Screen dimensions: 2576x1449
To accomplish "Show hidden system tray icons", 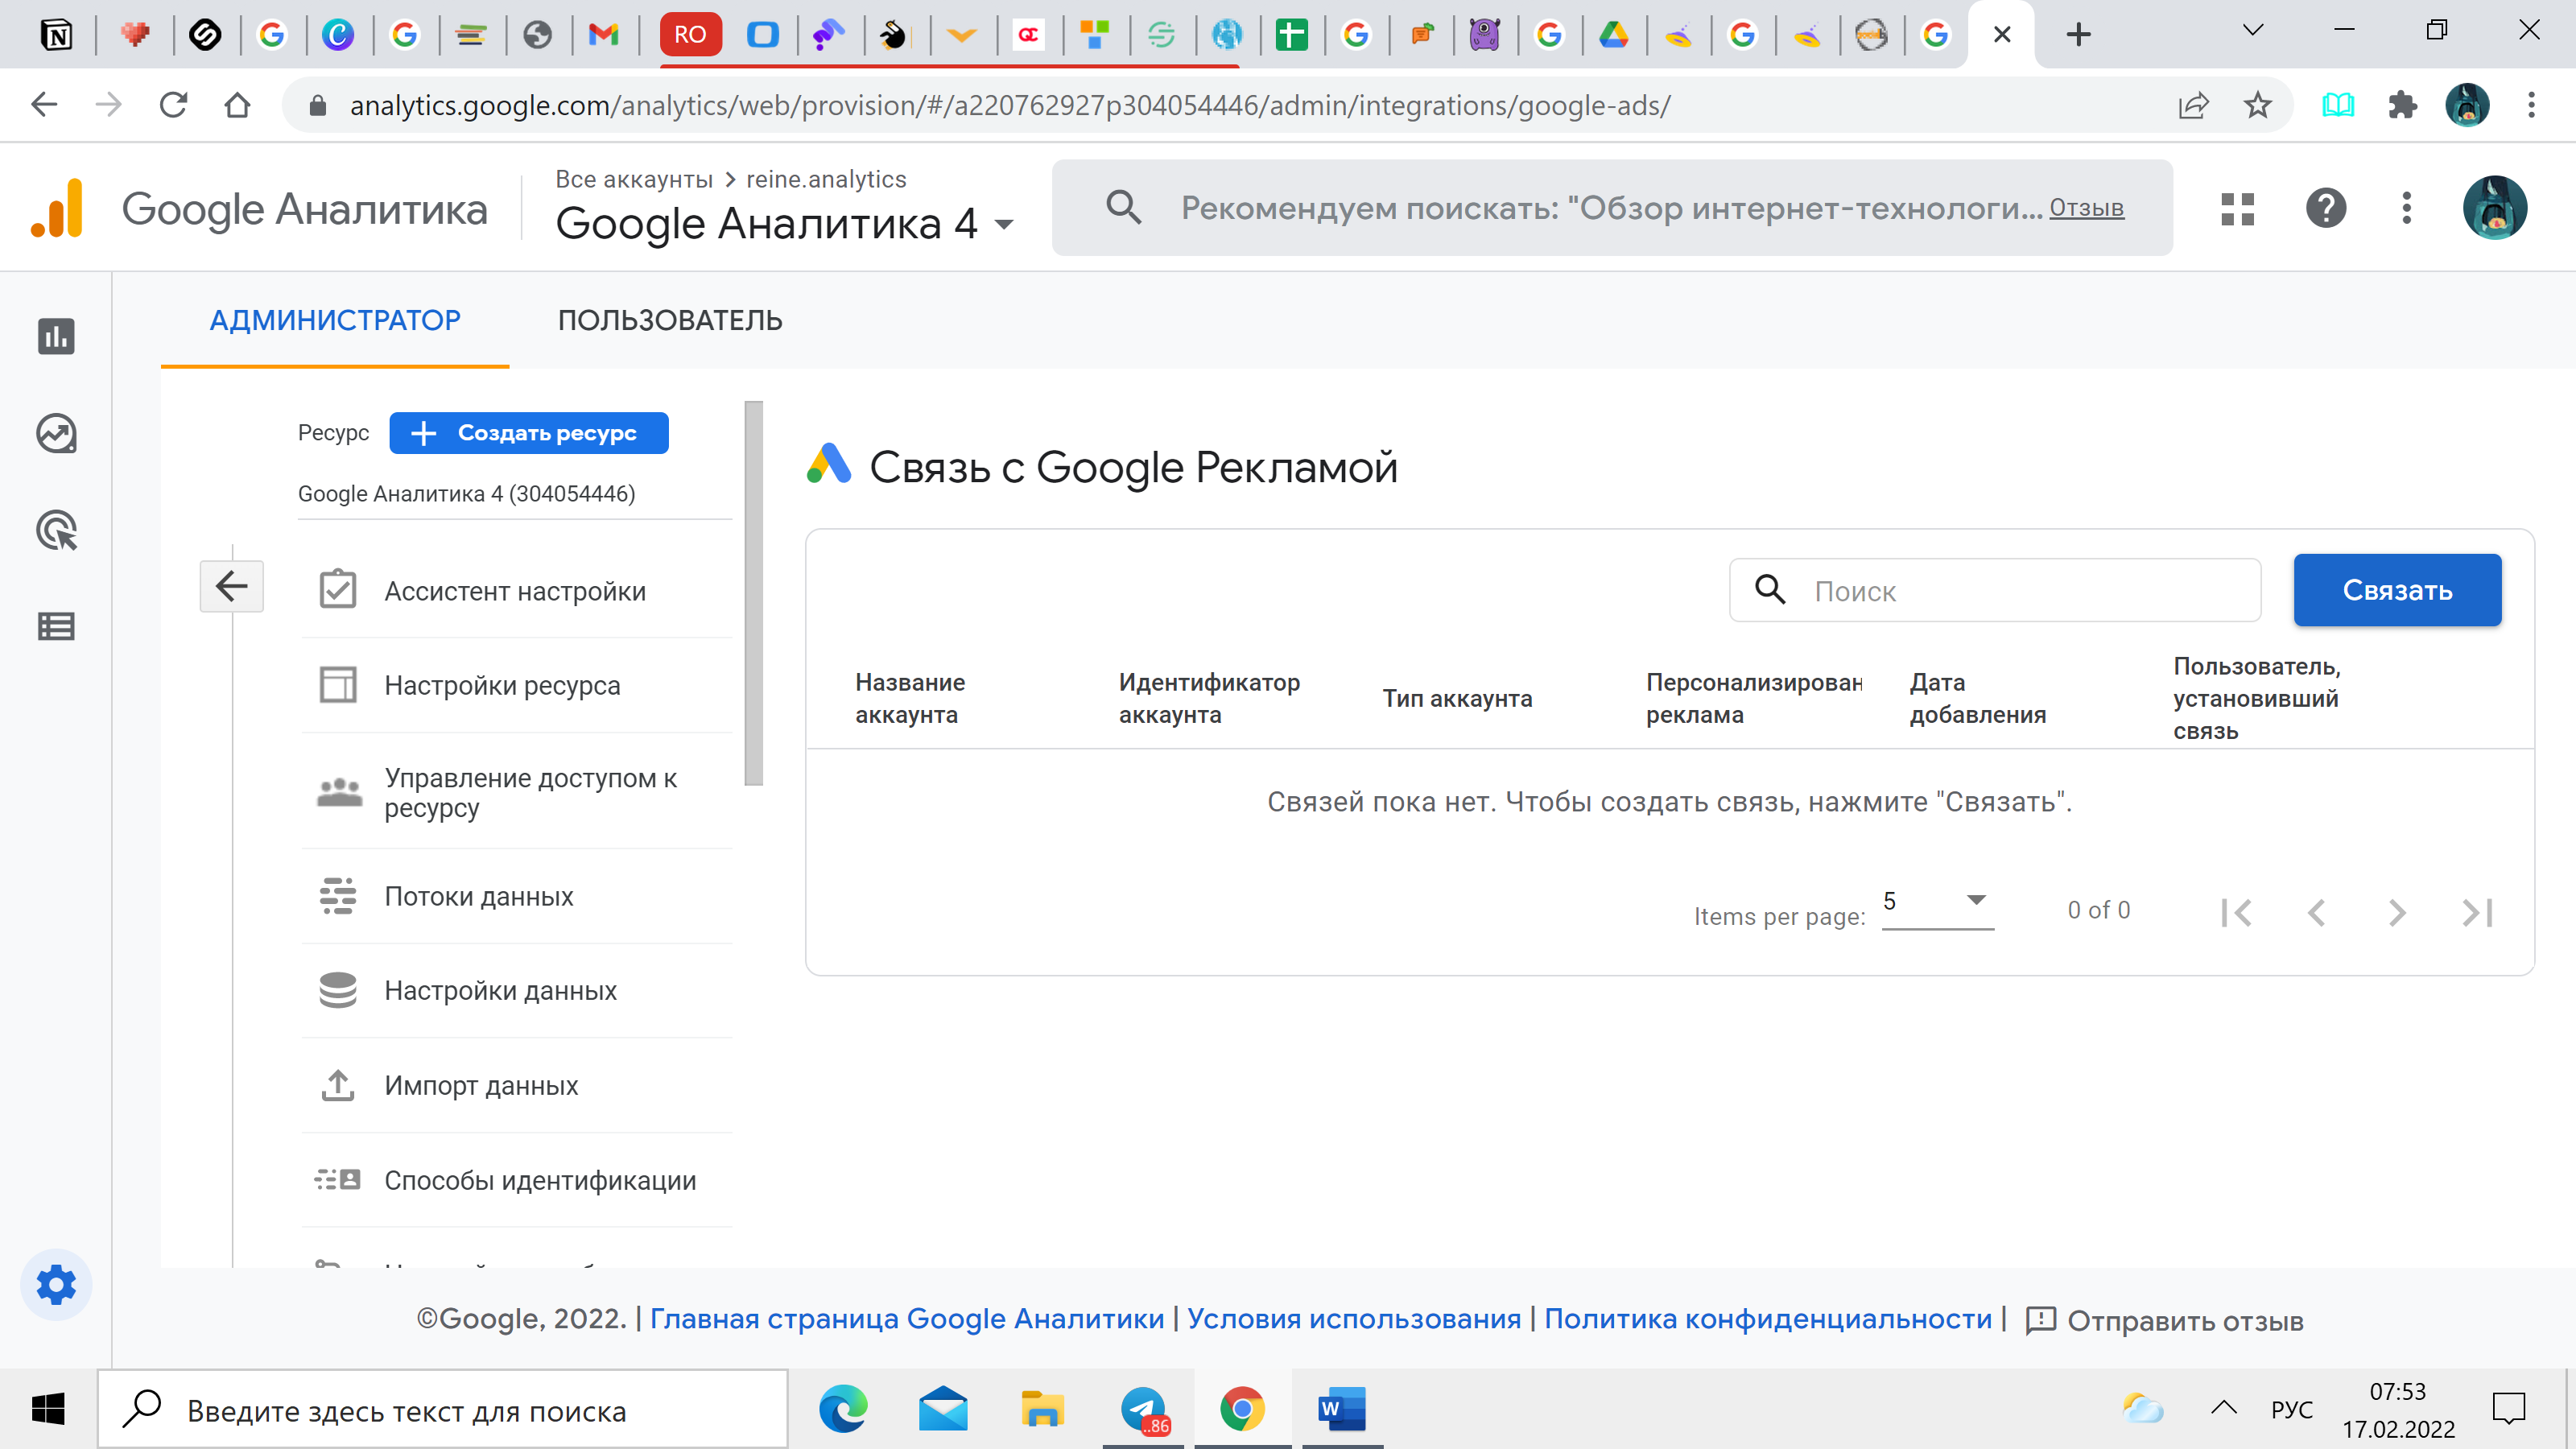I will pos(2223,1408).
